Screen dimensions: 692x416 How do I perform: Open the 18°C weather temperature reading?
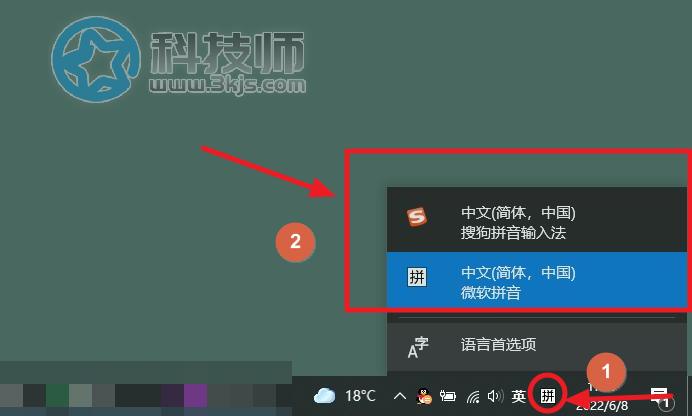point(360,396)
